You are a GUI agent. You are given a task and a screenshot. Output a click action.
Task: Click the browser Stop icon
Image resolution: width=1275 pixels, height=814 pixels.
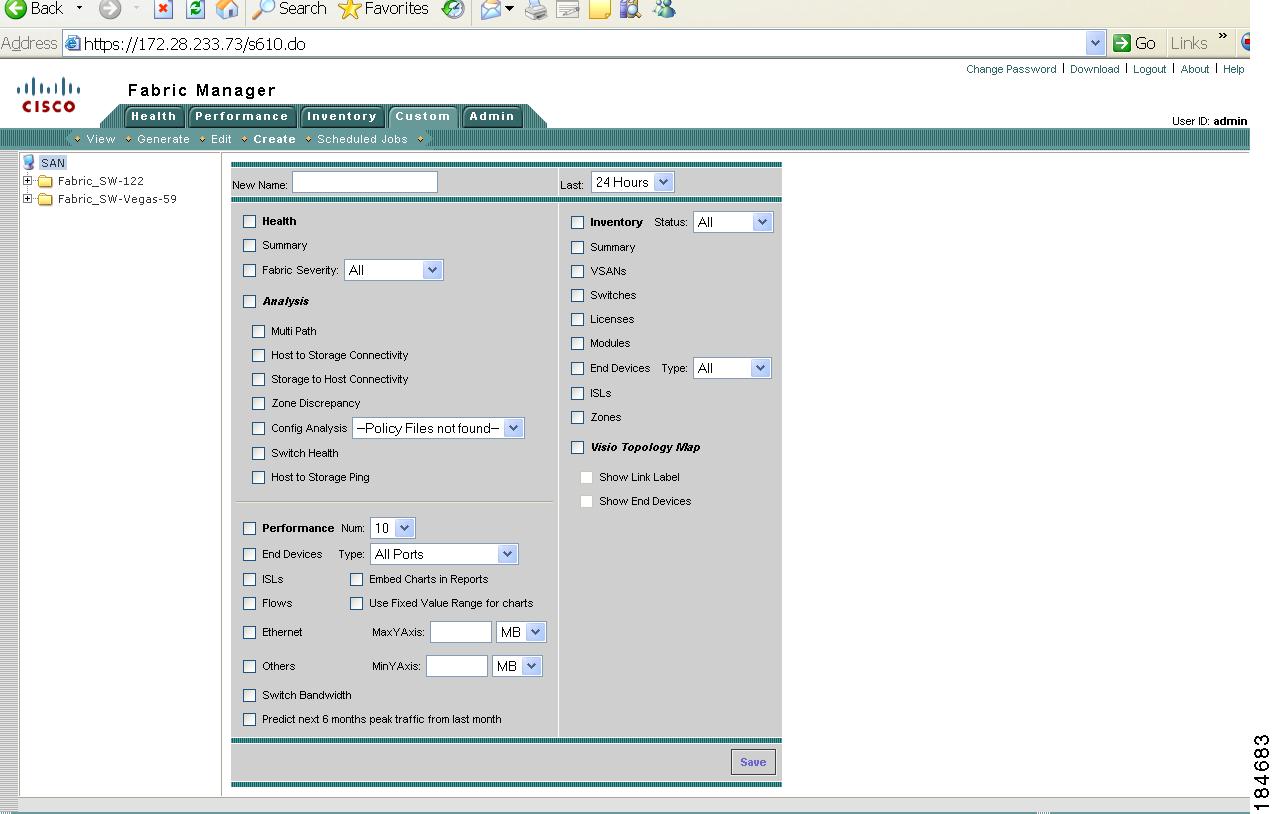pos(163,9)
